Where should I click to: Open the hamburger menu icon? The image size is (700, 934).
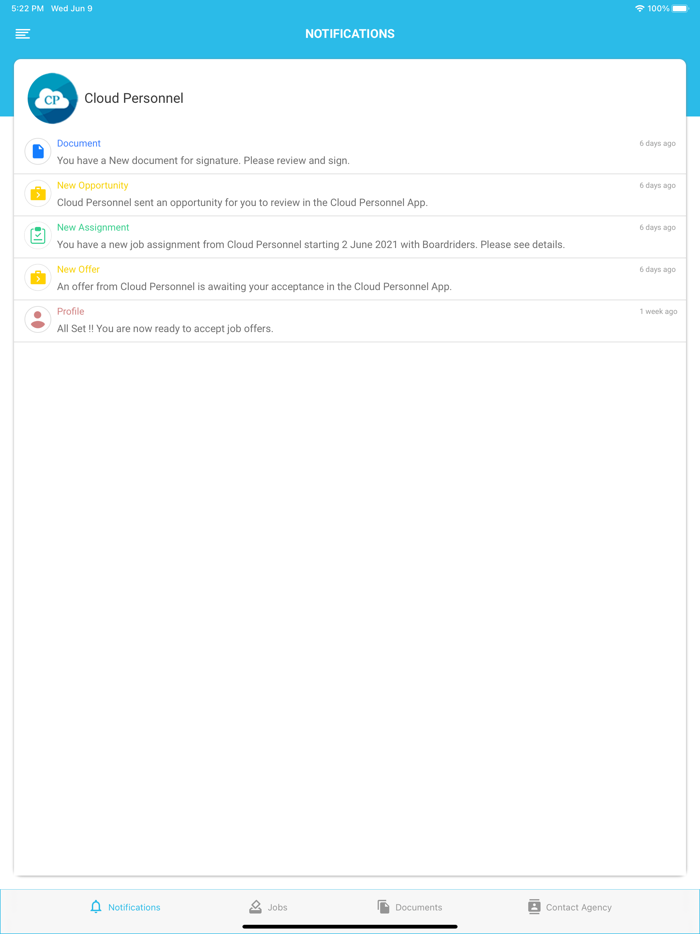click(x=23, y=34)
